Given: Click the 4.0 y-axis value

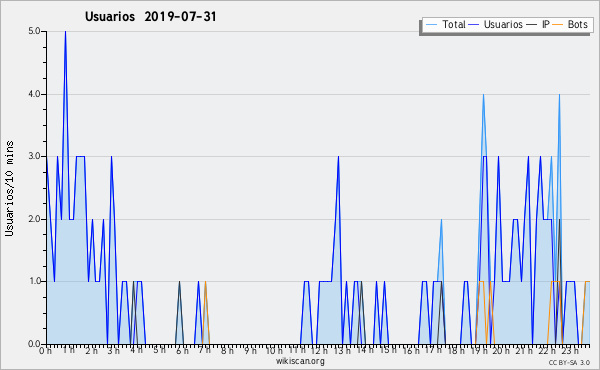Looking at the screenshot, I should click(x=34, y=94).
